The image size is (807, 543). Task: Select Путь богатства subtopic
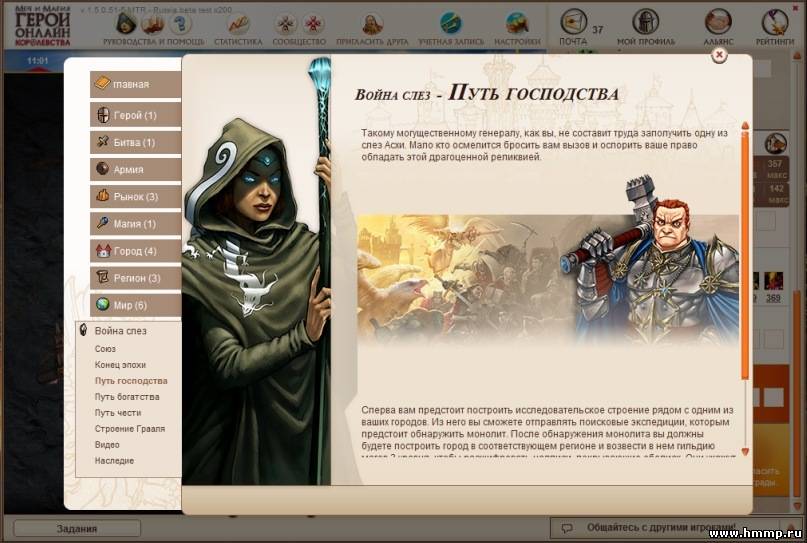(x=127, y=397)
